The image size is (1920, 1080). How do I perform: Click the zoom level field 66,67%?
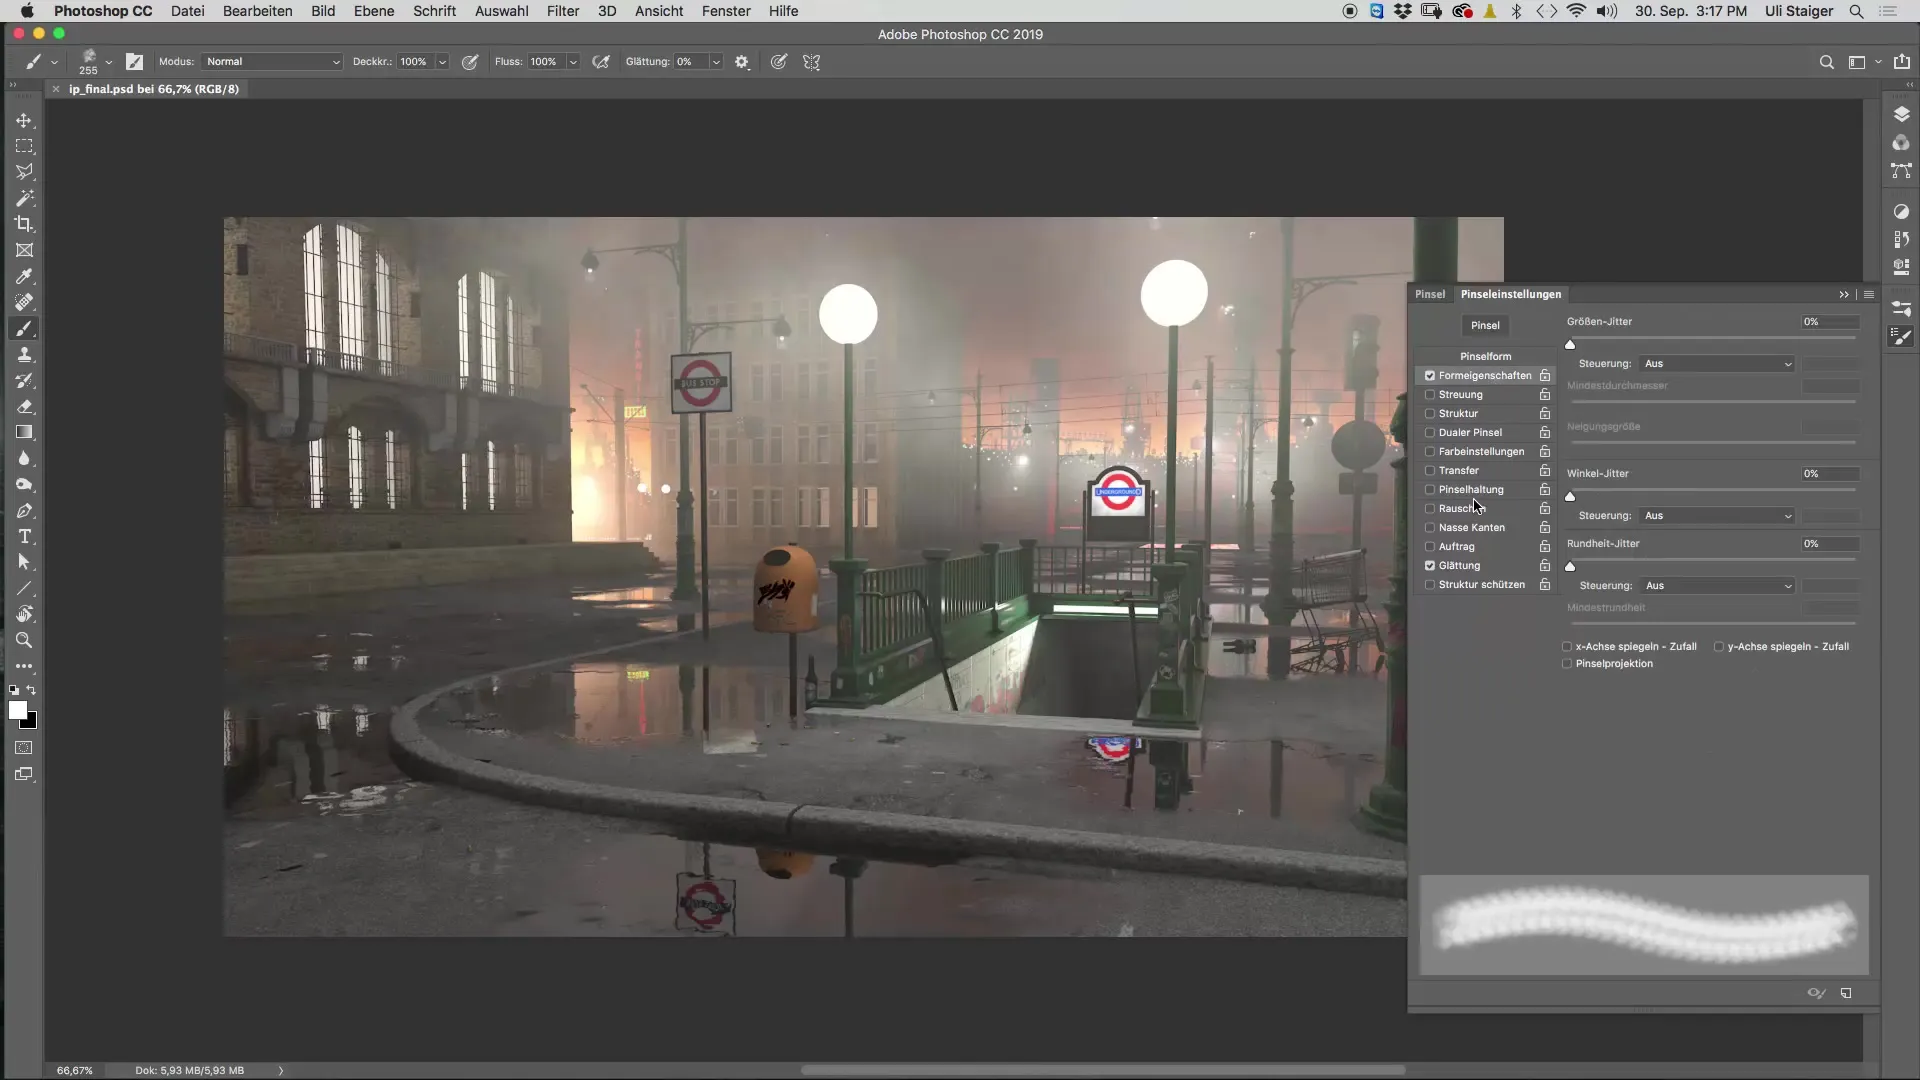75,1070
